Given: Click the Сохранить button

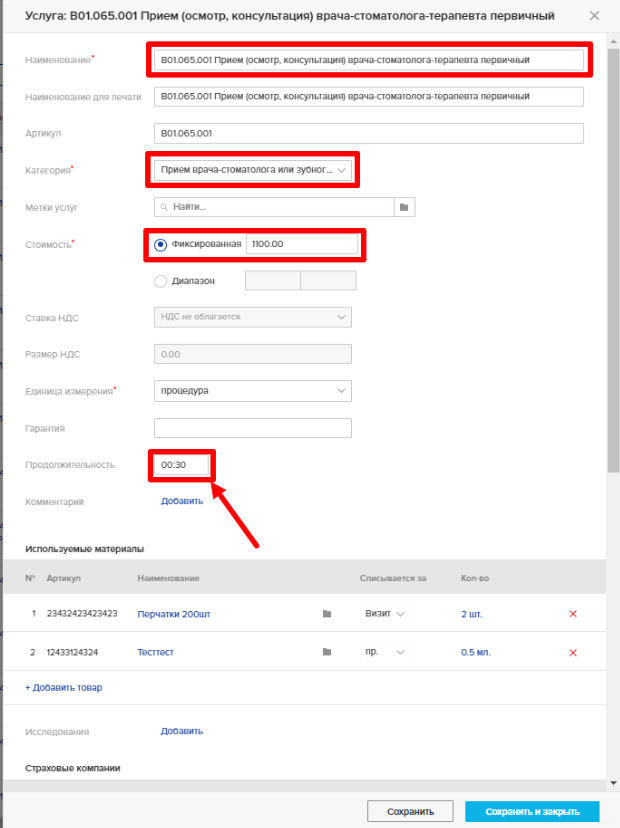Looking at the screenshot, I should point(410,811).
